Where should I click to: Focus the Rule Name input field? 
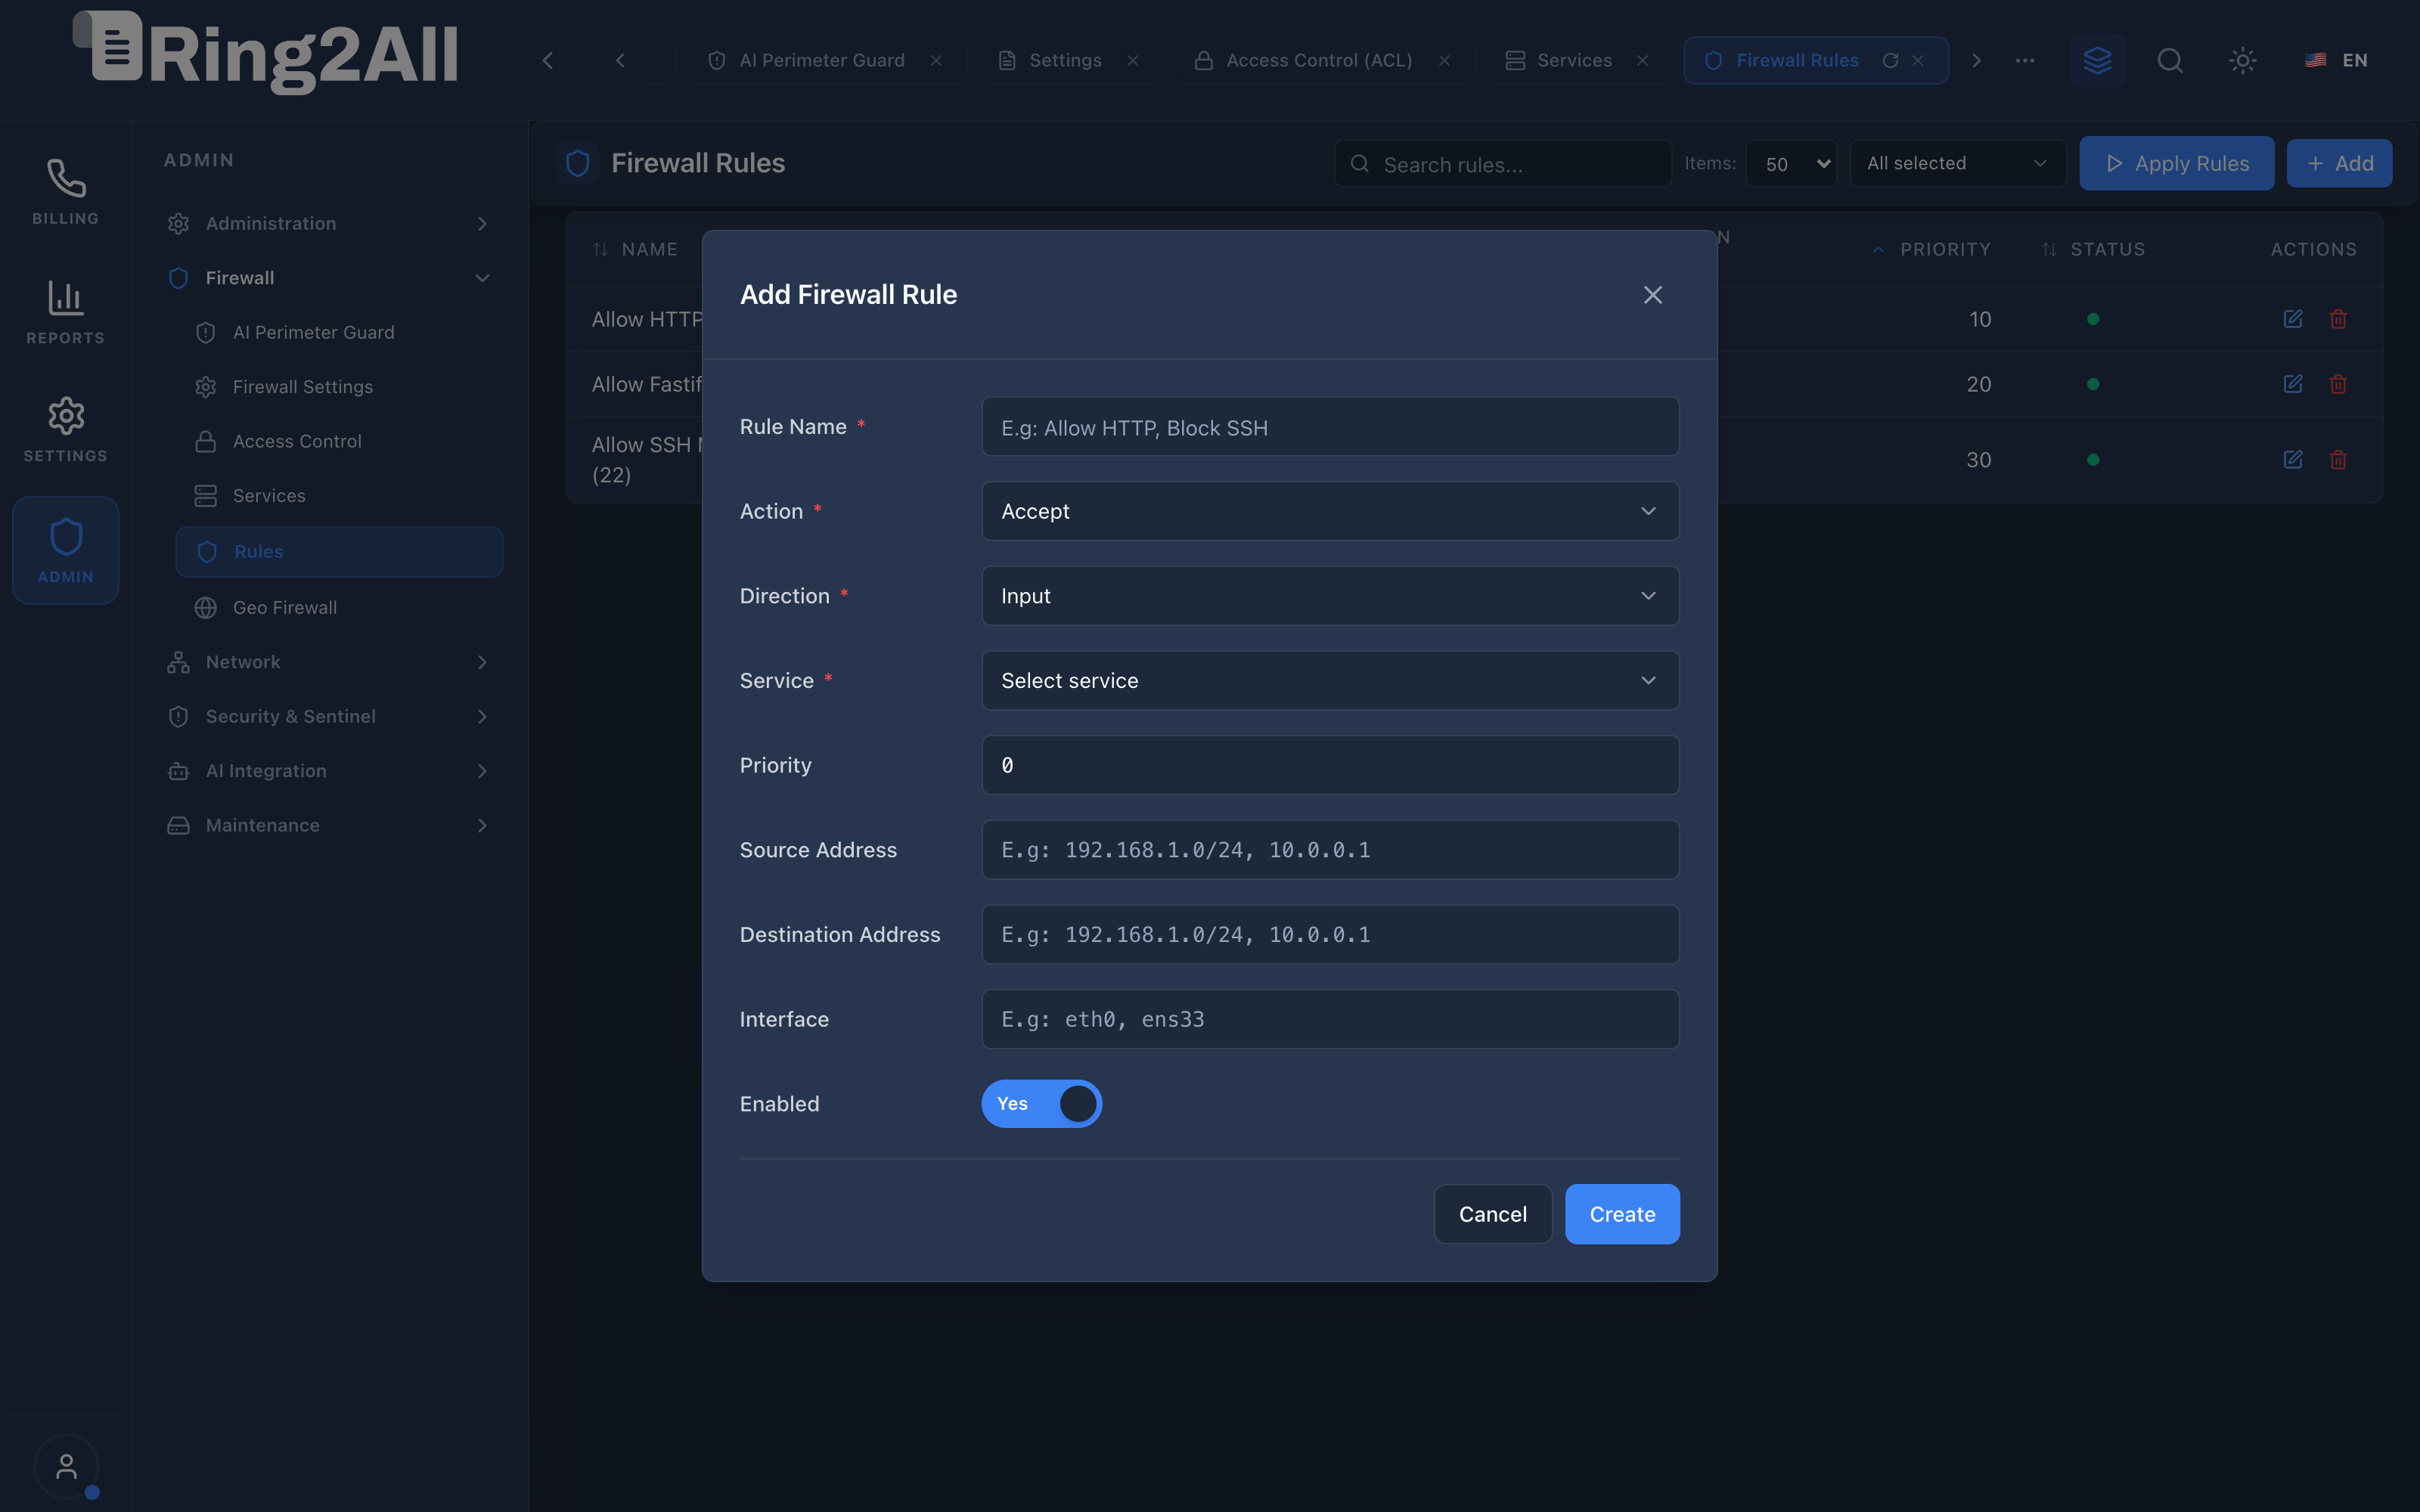click(1330, 427)
